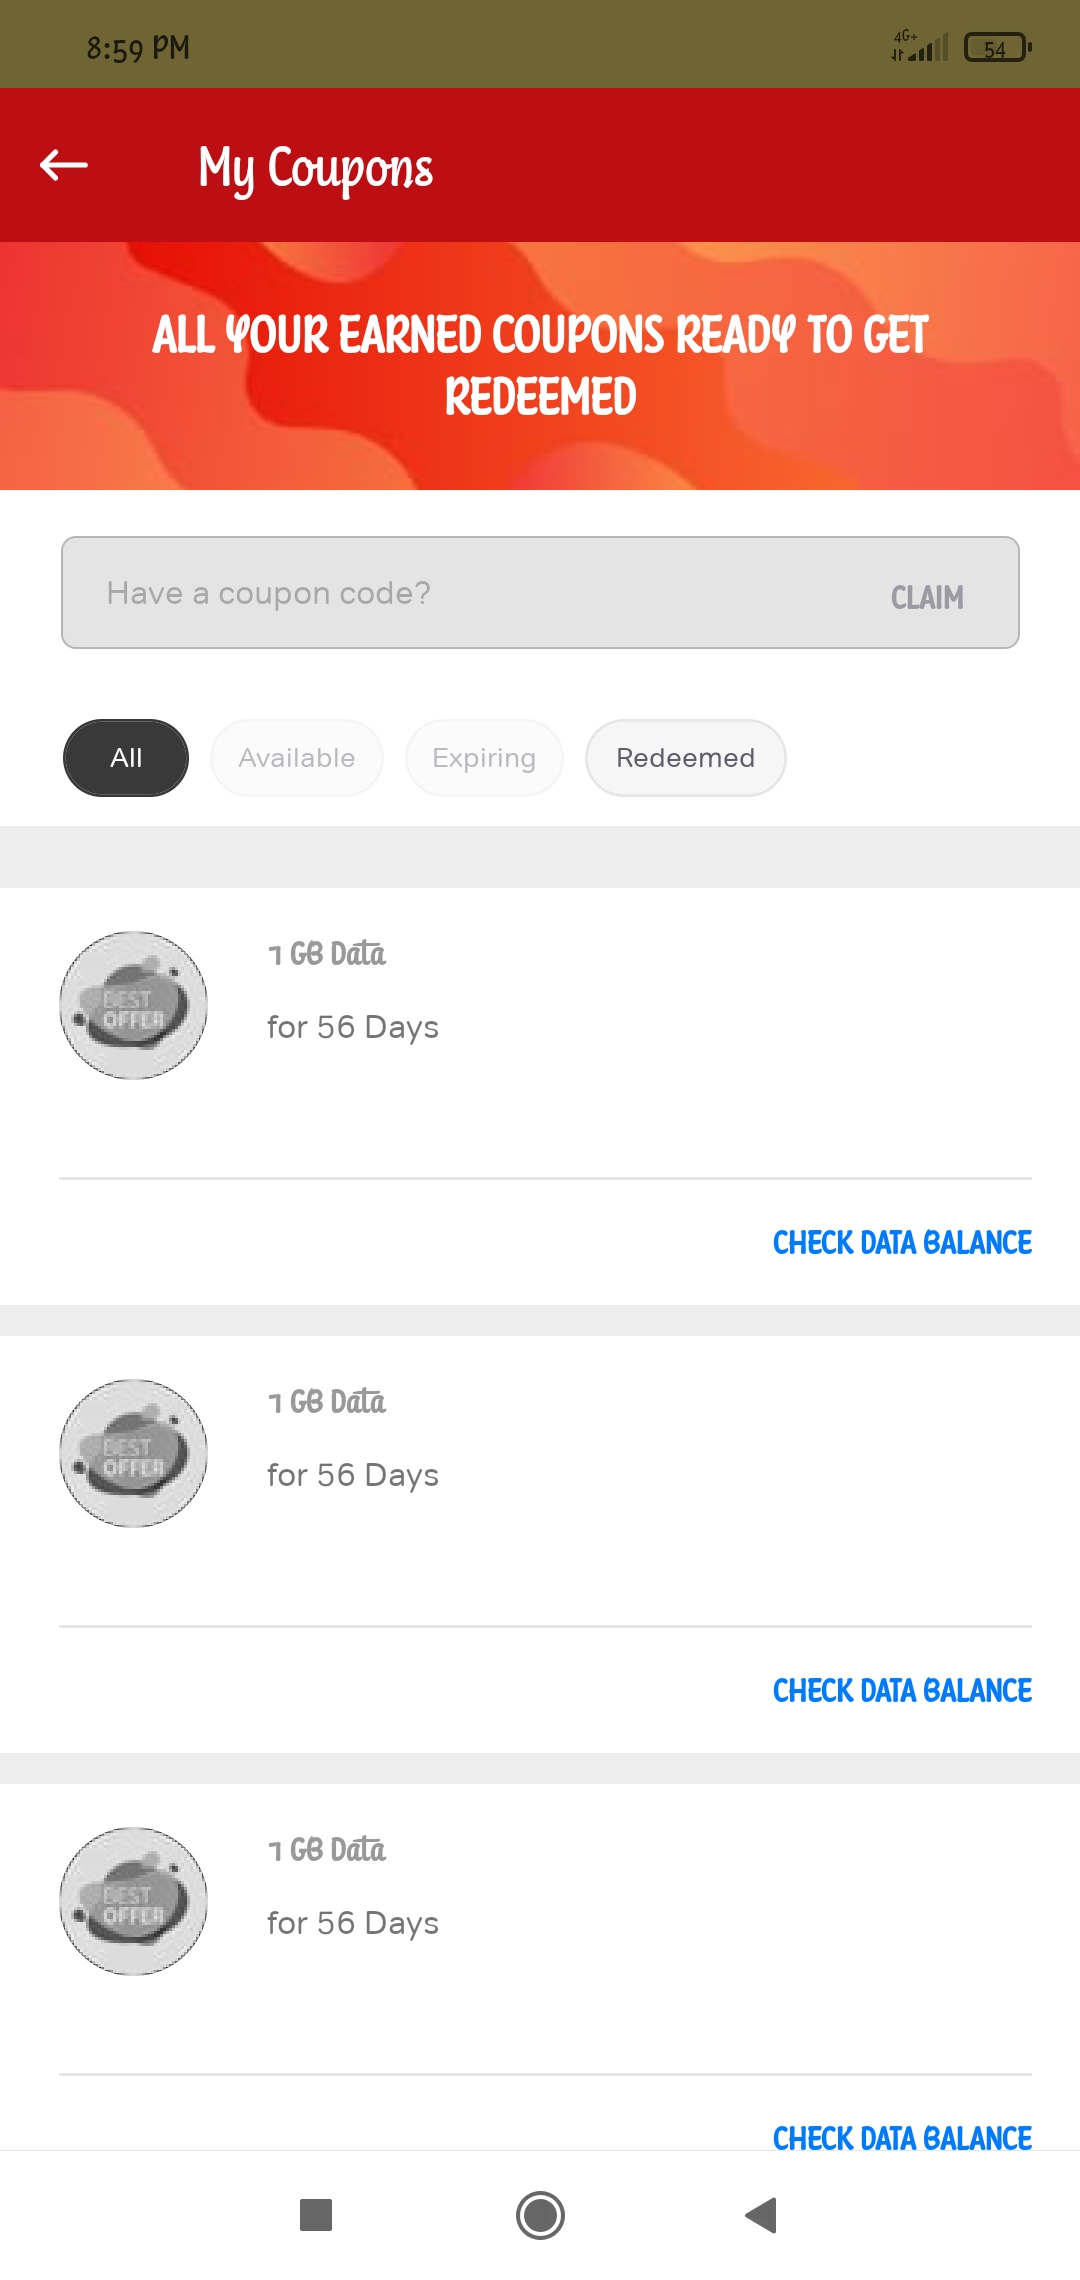Tap the earned coupons promo banner
The image size is (1080, 2280).
click(540, 365)
